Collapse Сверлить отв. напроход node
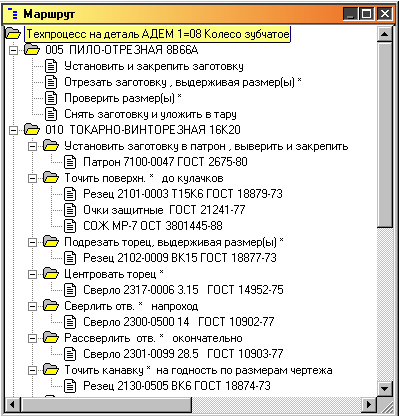This screenshot has height=416, width=399. coord(32,306)
